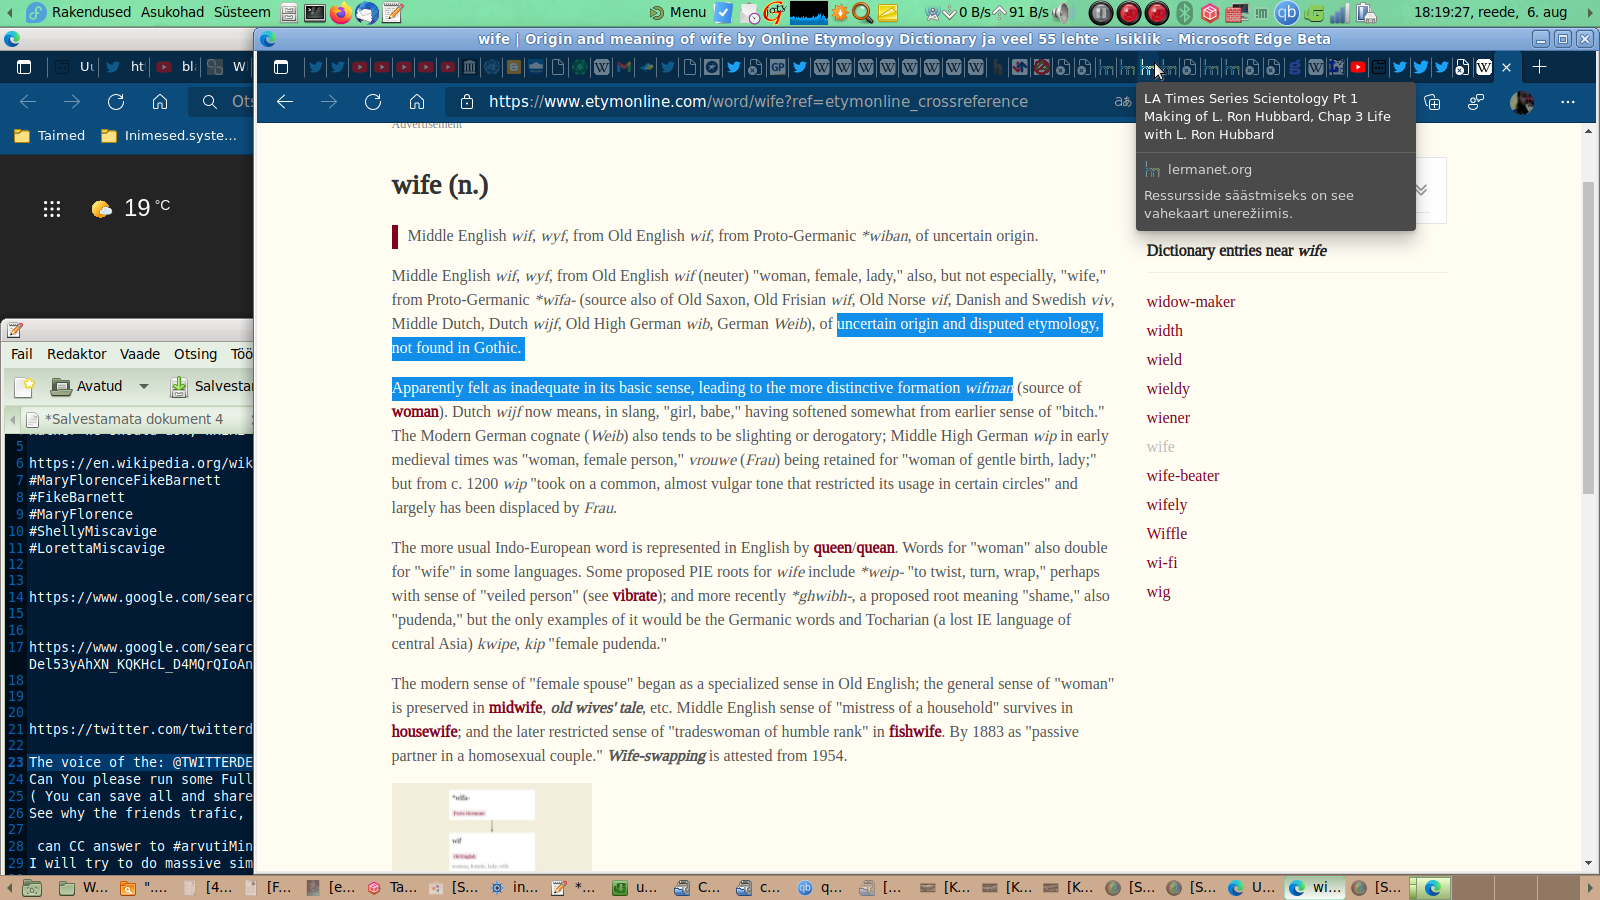Go back in the etymonline Edge window
The width and height of the screenshot is (1600, 900).
(285, 101)
